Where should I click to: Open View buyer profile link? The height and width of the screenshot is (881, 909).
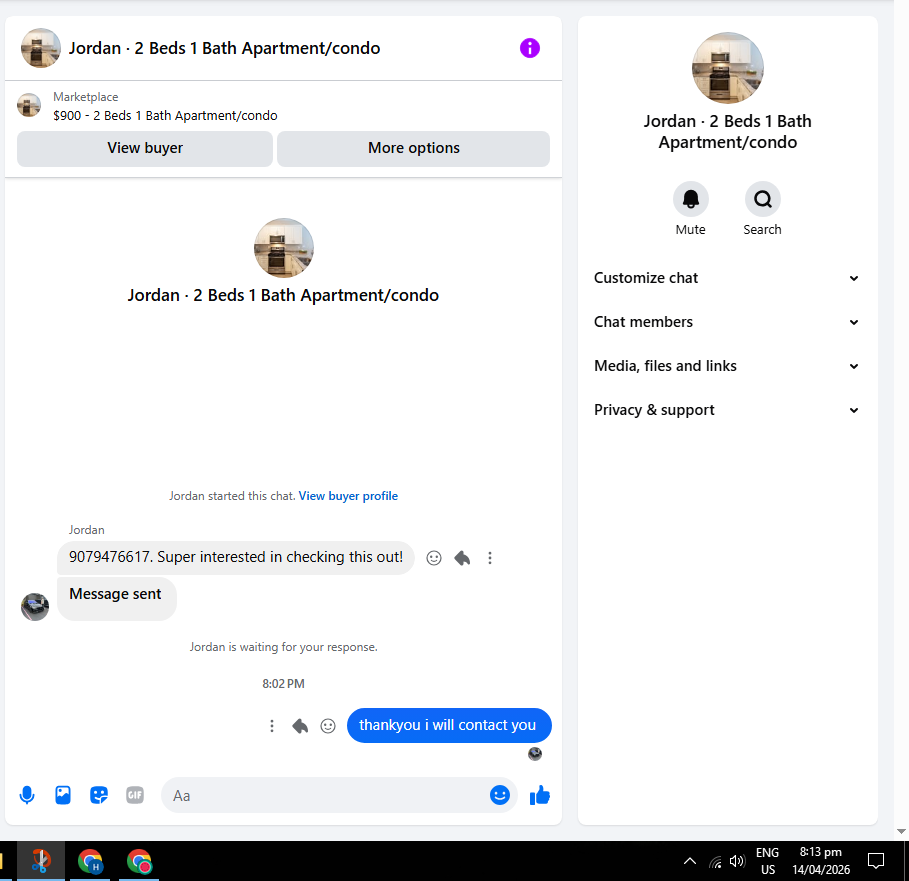point(348,496)
